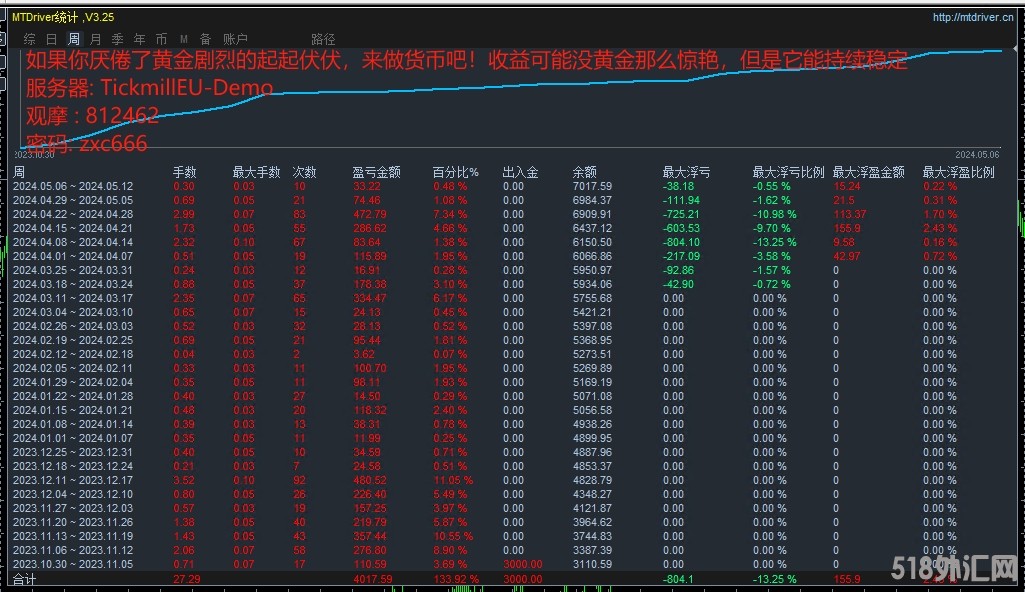Switch to the 综 summary tab

[x=29, y=39]
